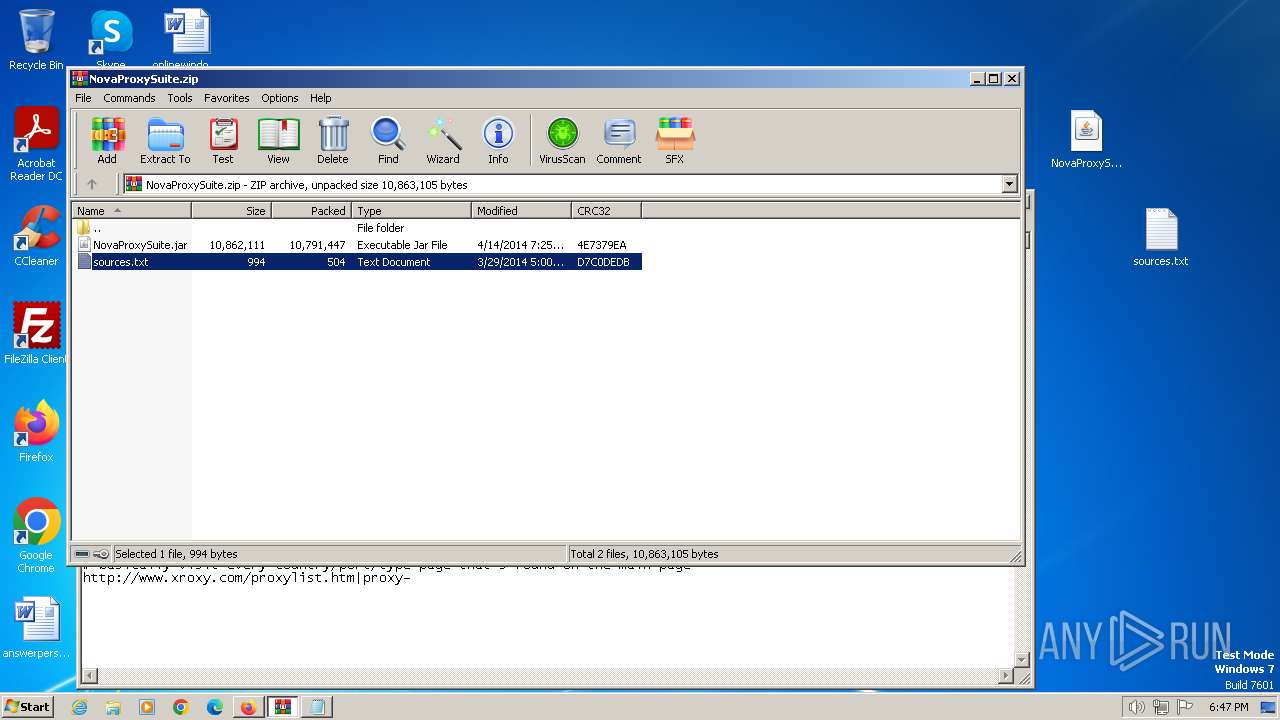Open Firefox desktop shortcut
This screenshot has height=720, width=1280.
click(36, 432)
